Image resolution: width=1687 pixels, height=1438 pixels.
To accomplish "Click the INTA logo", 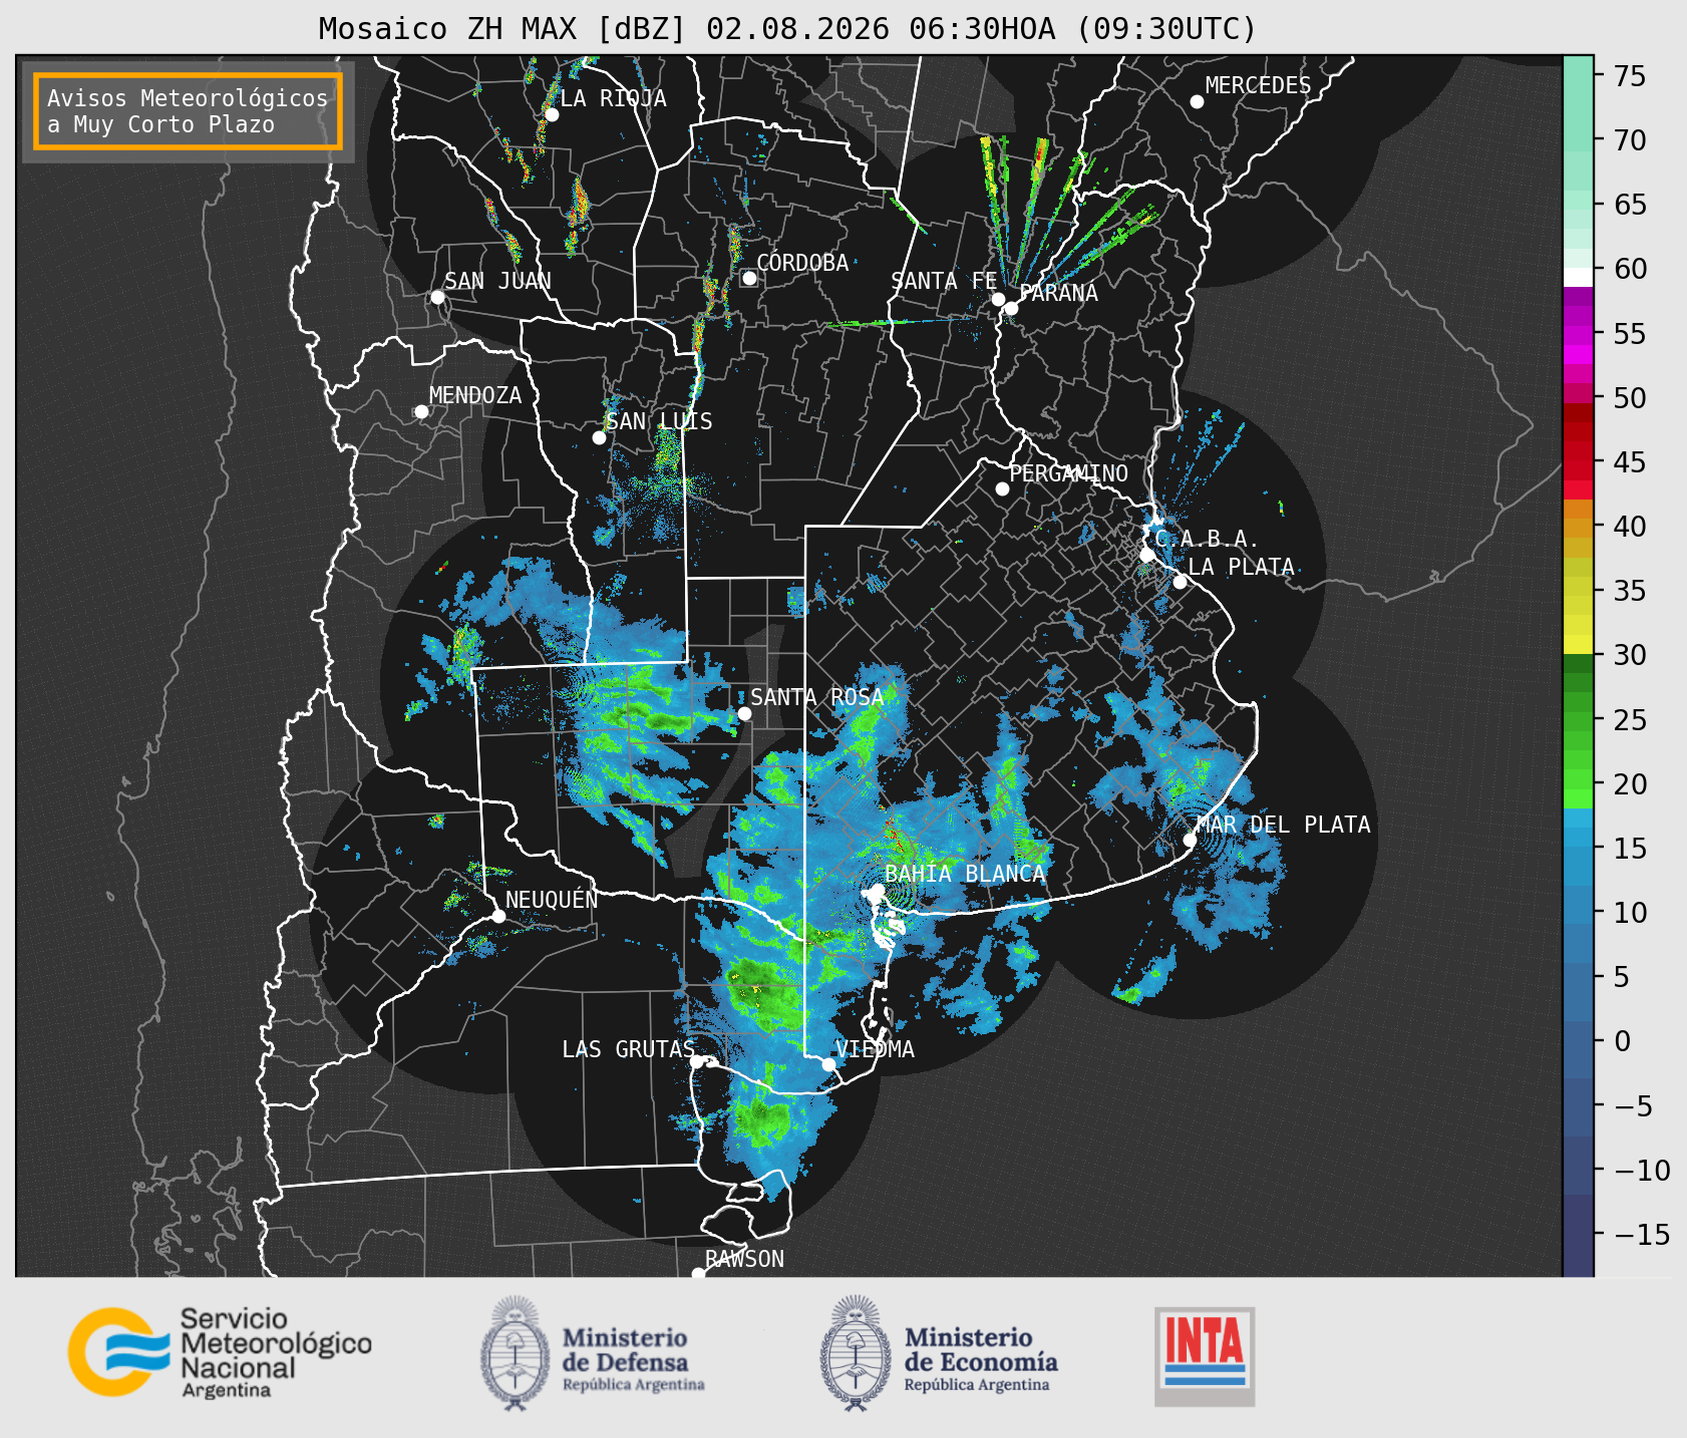I will click(1204, 1356).
